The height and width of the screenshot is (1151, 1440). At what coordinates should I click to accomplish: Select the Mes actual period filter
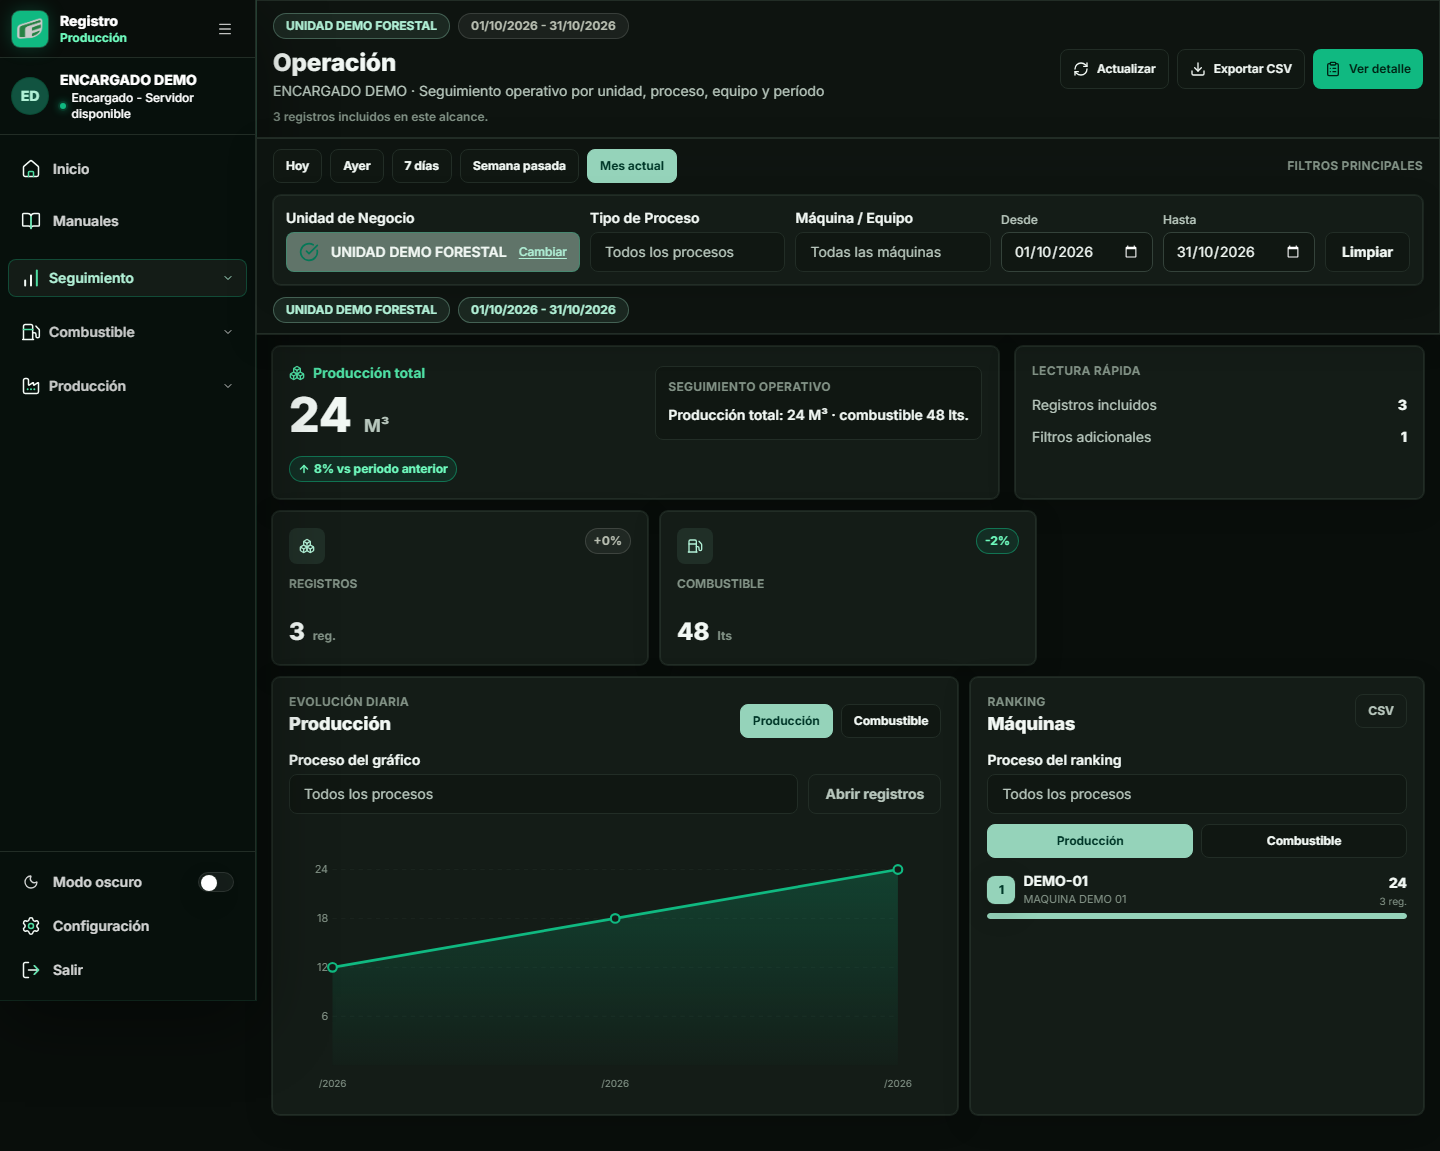point(632,166)
